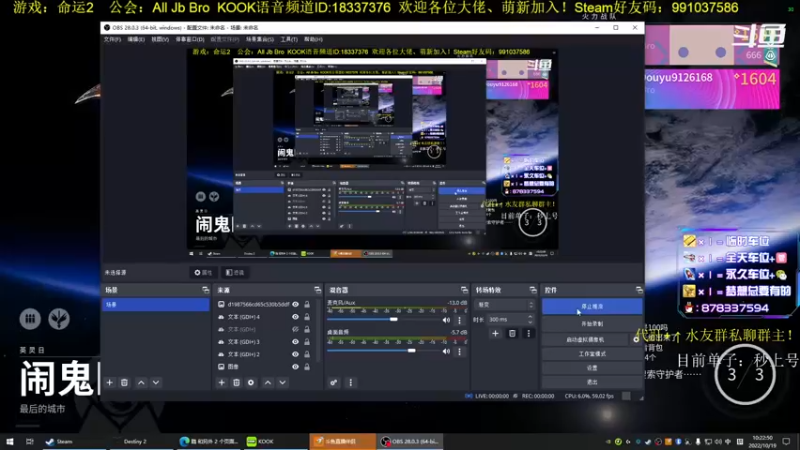
Task: Open the 场景集合(S) menu
Action: (260, 39)
